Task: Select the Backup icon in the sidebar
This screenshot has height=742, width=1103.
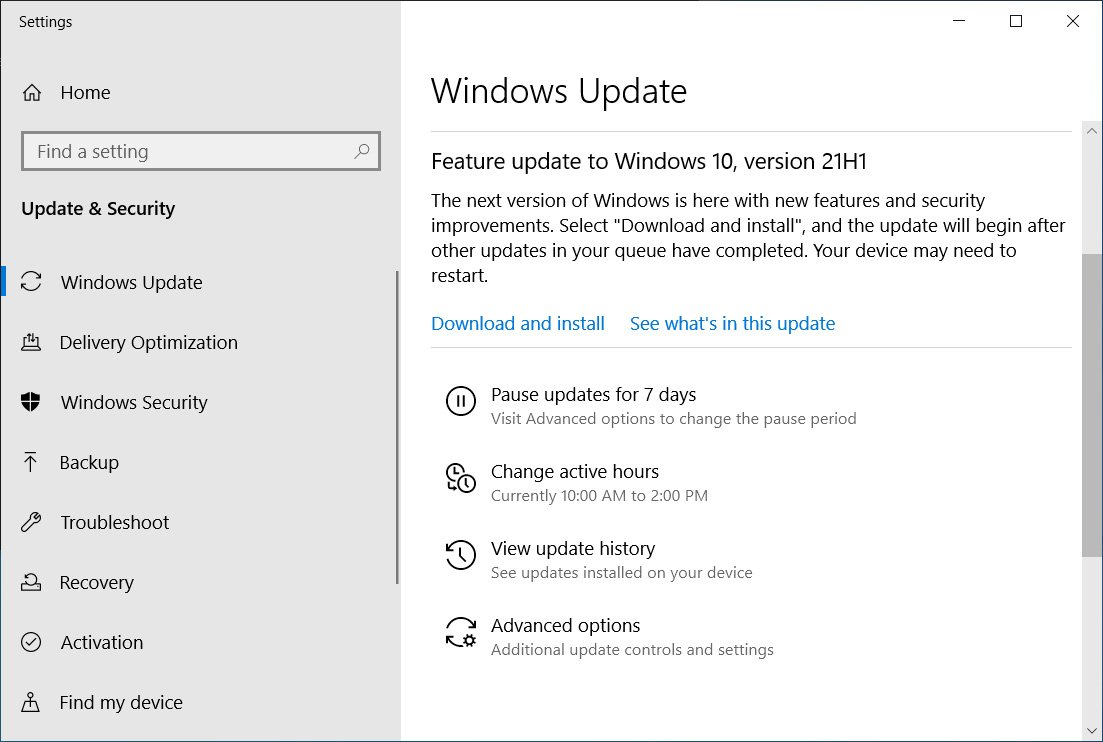Action: click(x=32, y=462)
